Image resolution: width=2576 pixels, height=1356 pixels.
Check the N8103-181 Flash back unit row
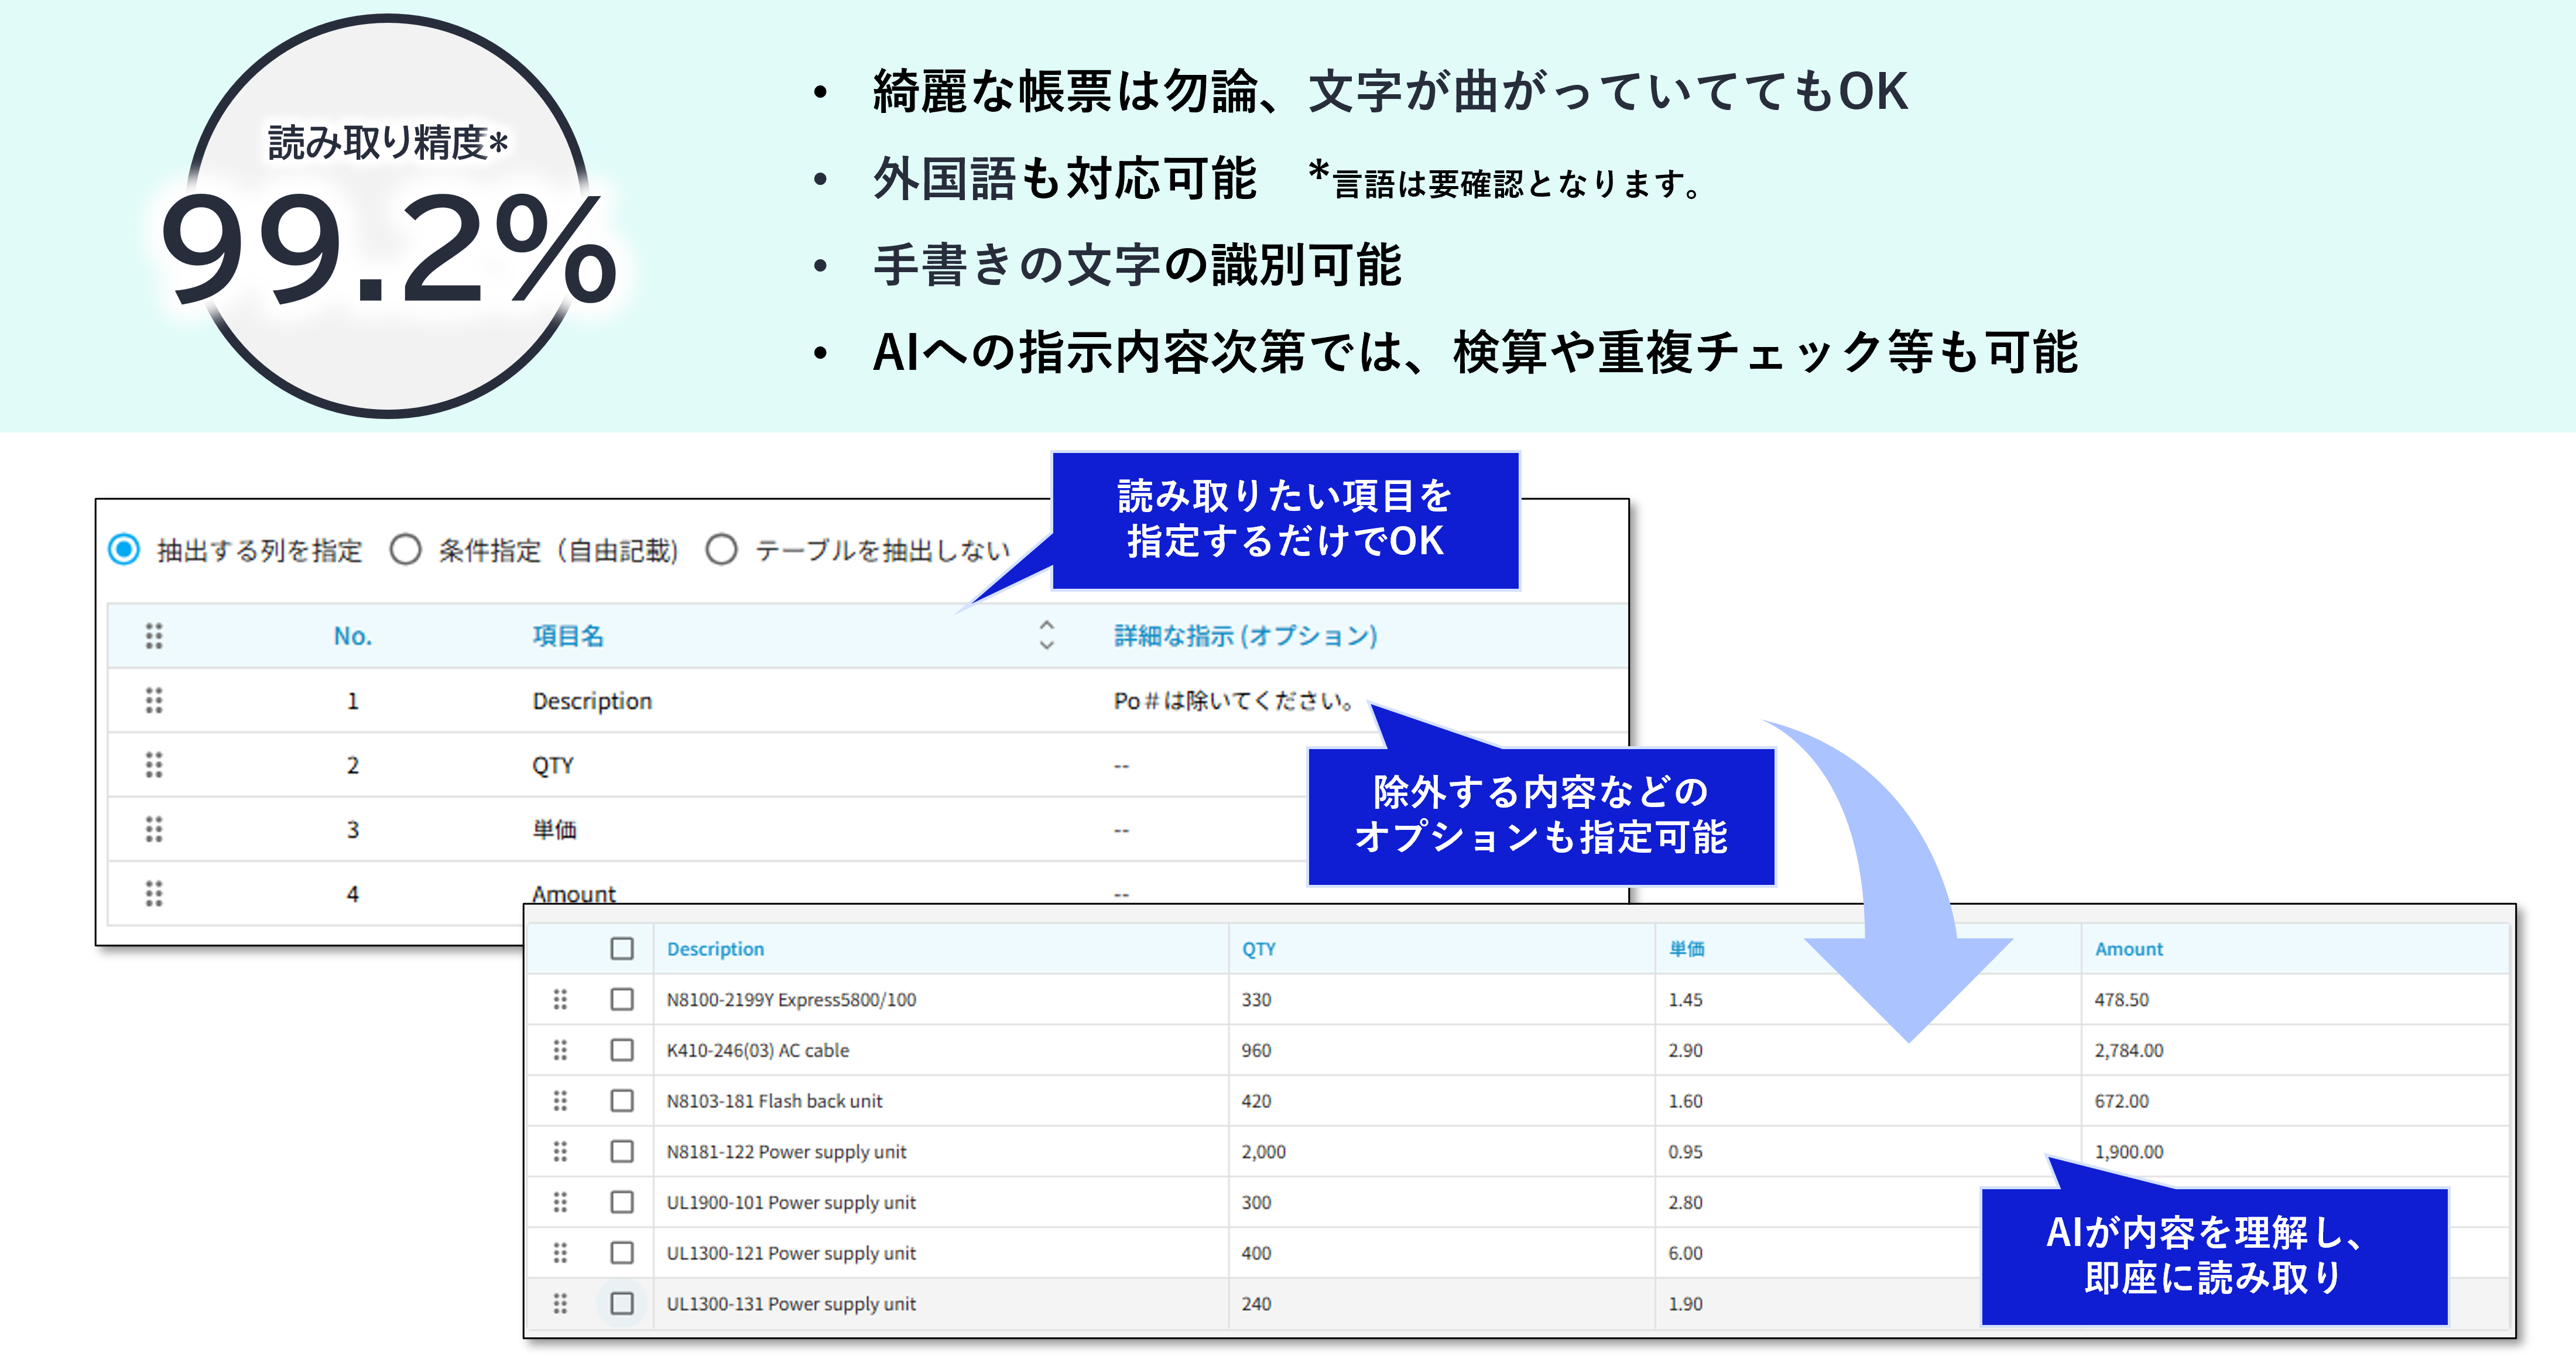coord(622,1100)
